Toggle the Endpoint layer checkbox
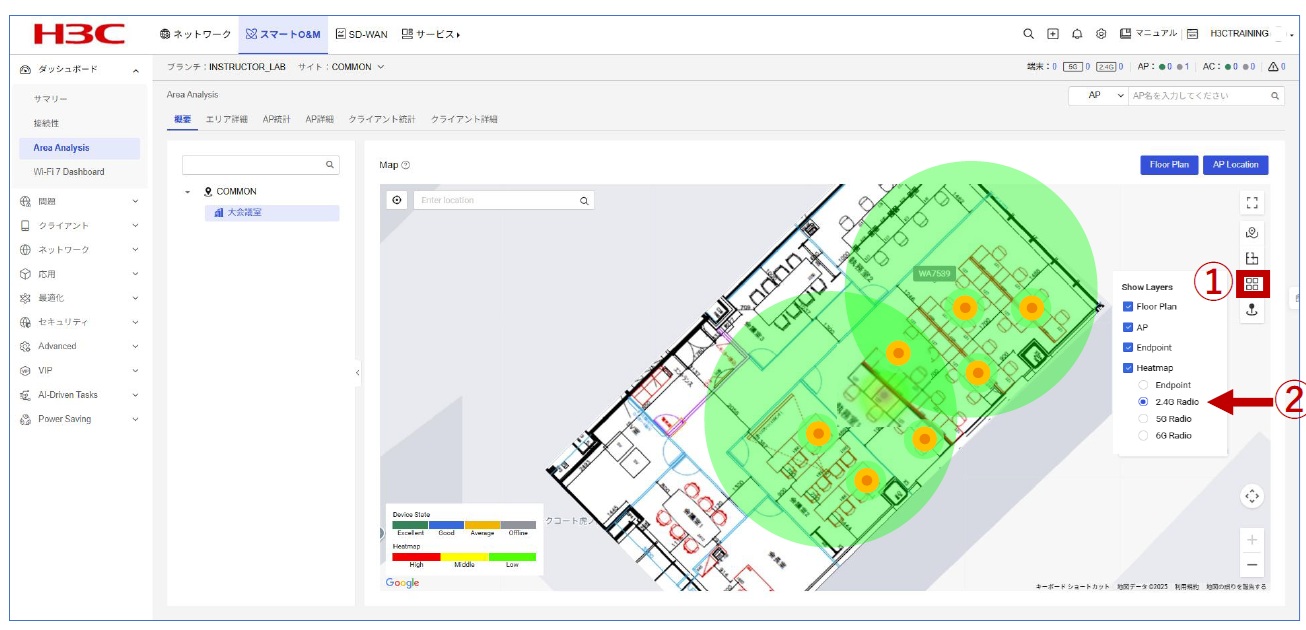The width and height of the screenshot is (1306, 630). click(1129, 347)
